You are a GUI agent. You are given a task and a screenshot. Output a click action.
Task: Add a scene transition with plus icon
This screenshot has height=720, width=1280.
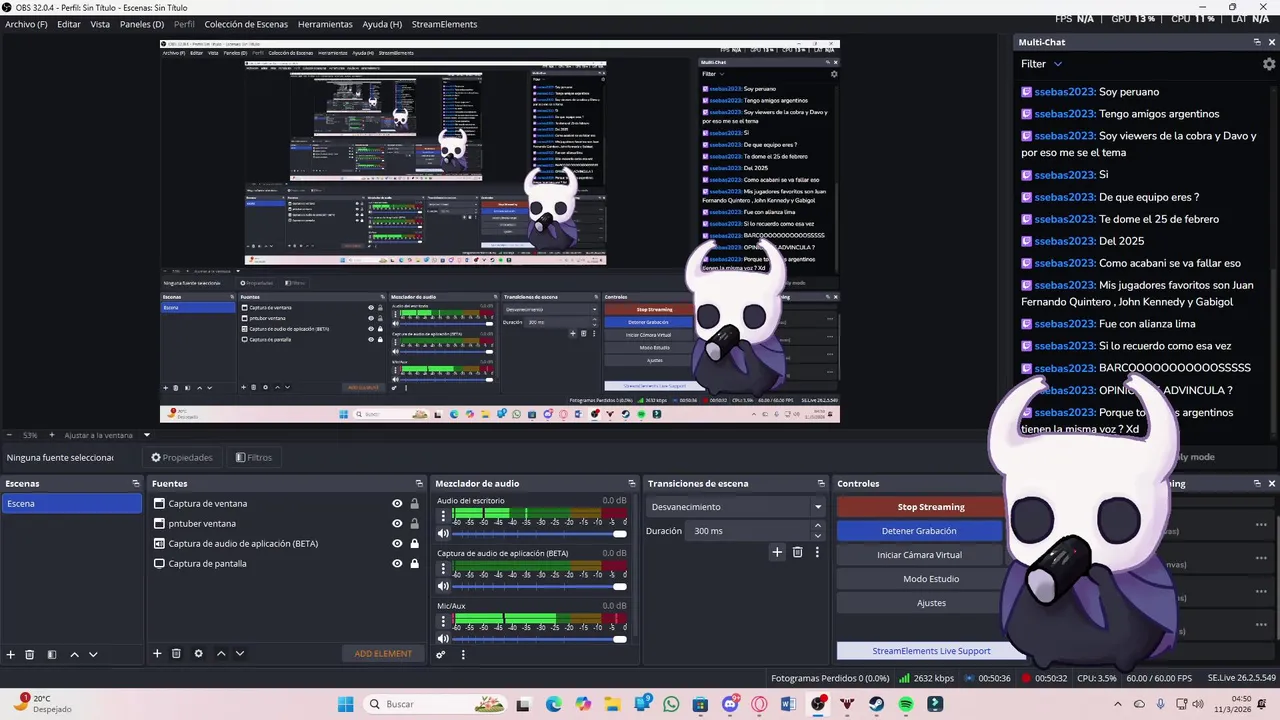click(777, 552)
